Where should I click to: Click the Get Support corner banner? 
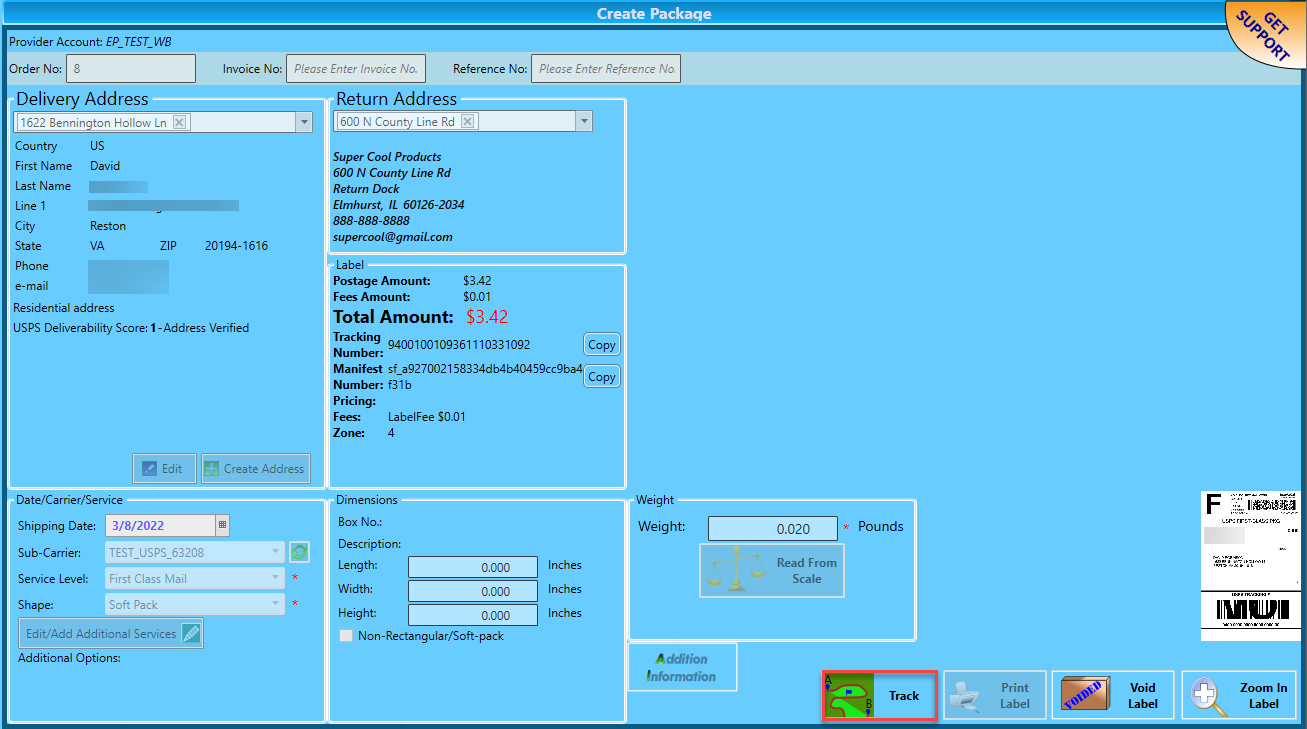pyautogui.click(x=1265, y=35)
